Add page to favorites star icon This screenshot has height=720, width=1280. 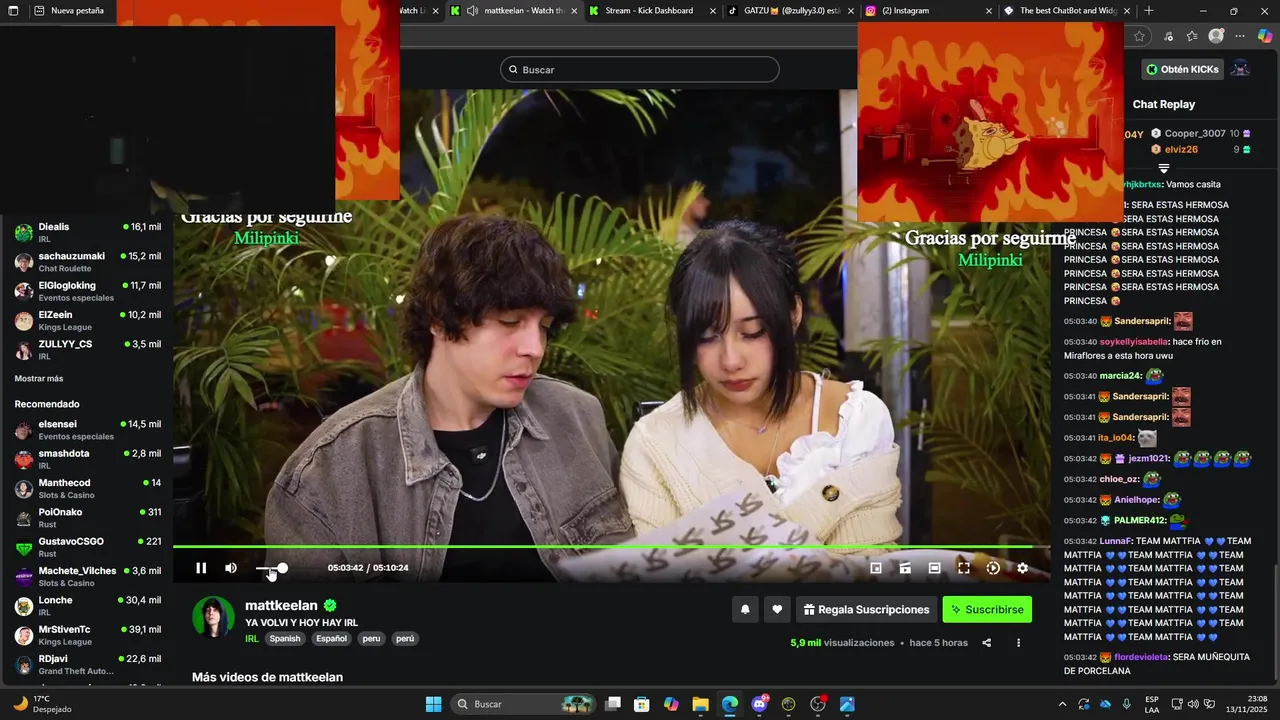click(x=1139, y=36)
